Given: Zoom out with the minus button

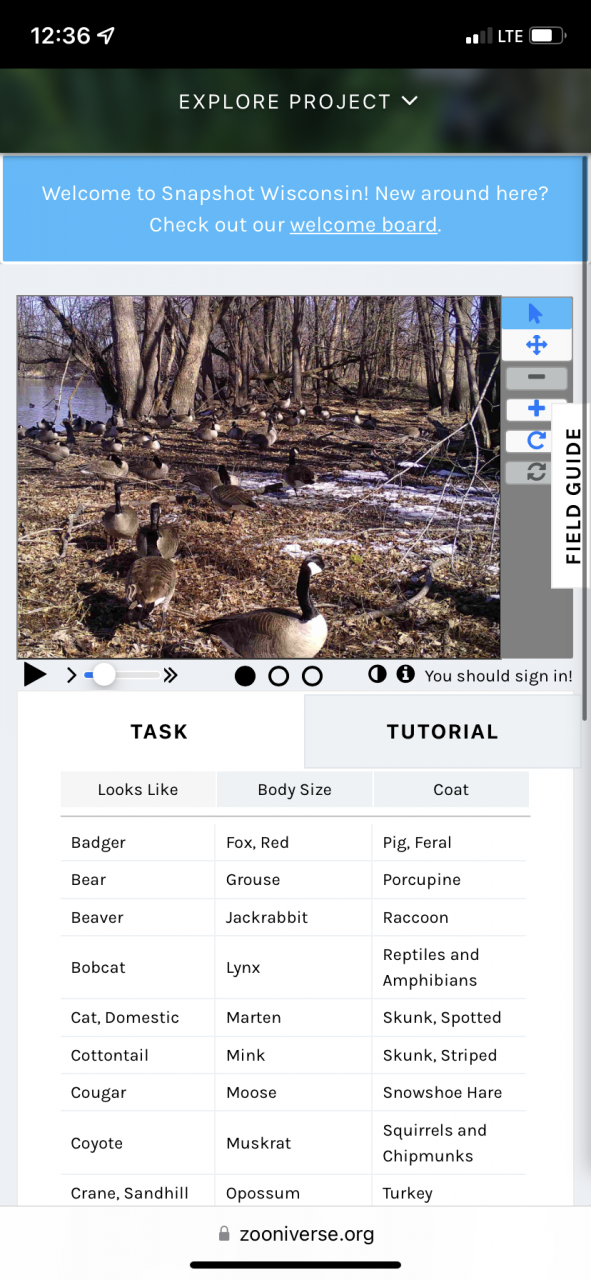Looking at the screenshot, I should pyautogui.click(x=536, y=378).
